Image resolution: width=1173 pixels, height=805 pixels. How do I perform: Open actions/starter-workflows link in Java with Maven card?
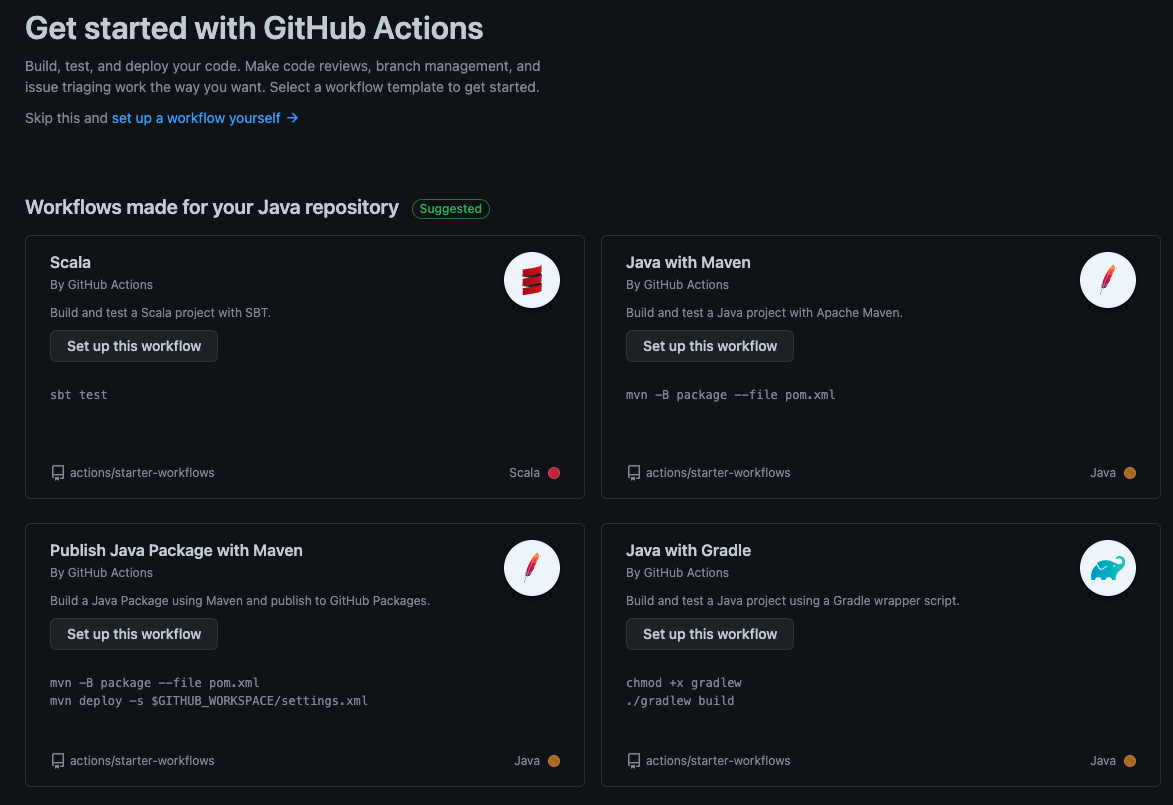pyautogui.click(x=718, y=473)
